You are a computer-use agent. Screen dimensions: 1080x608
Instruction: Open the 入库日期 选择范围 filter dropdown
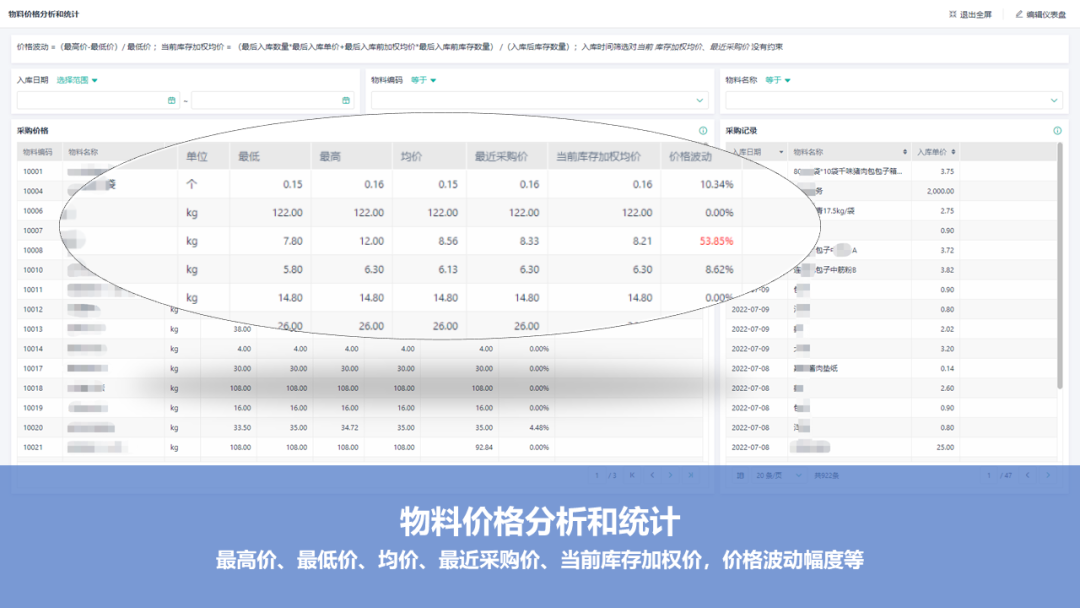[78, 80]
